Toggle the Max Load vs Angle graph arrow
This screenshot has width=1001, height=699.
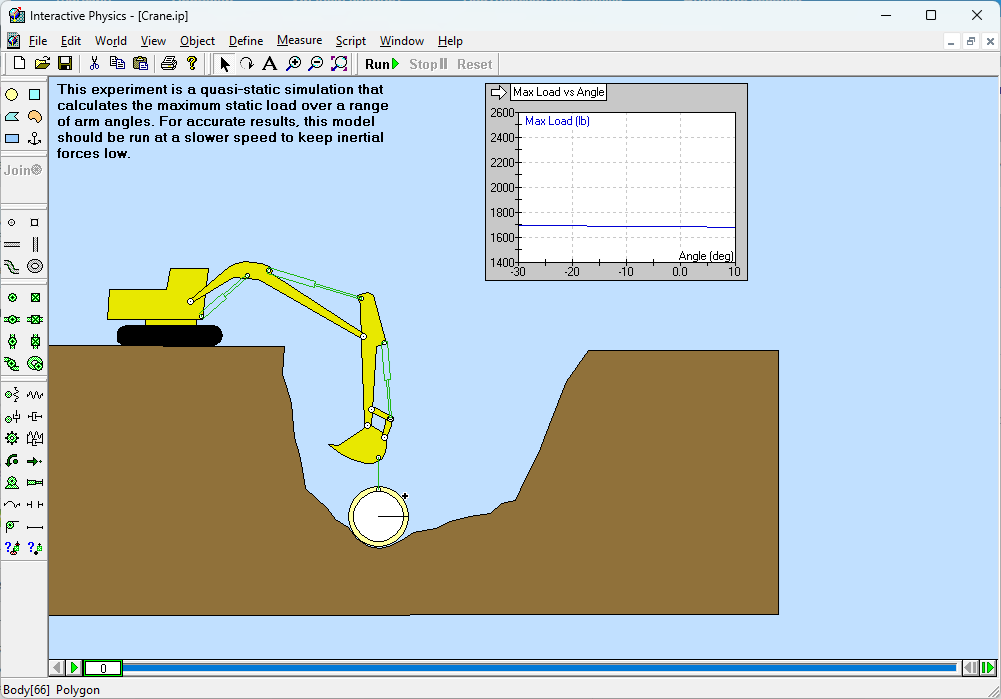click(x=498, y=92)
